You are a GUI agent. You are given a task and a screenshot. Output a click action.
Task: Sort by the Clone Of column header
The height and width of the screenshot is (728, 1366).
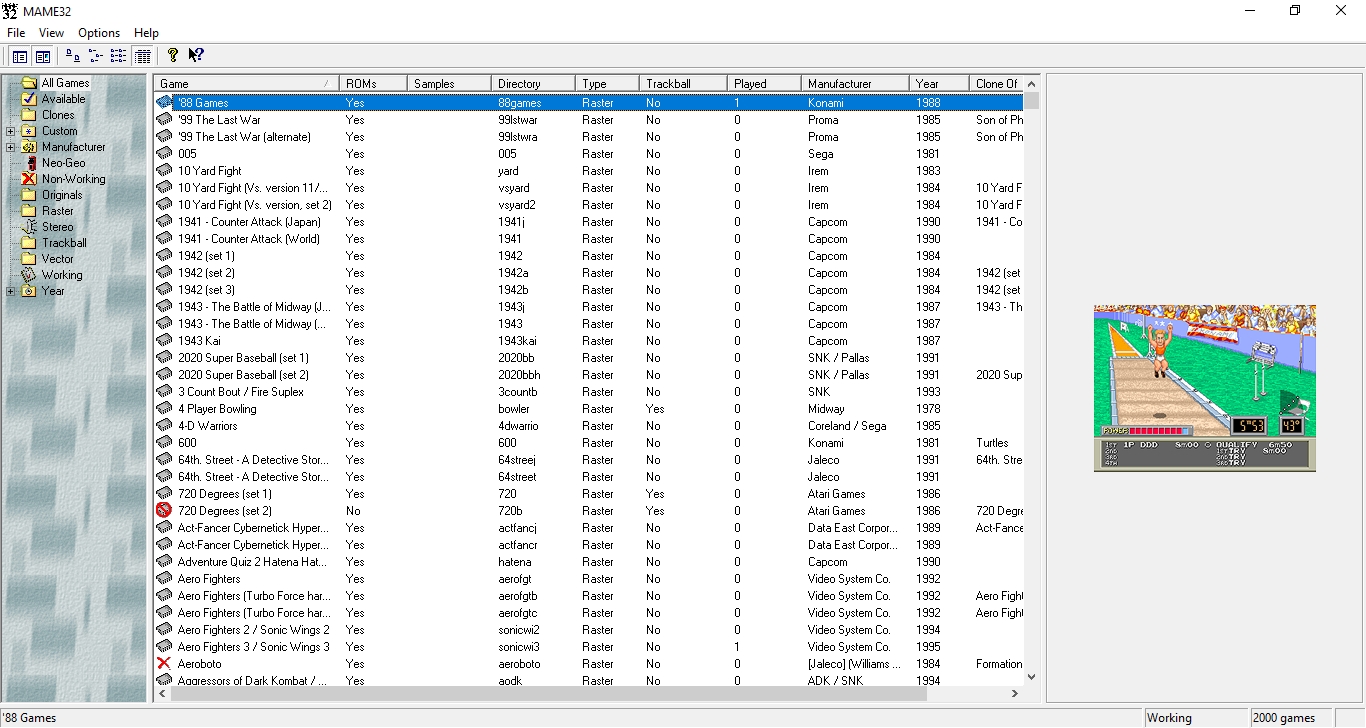997,84
